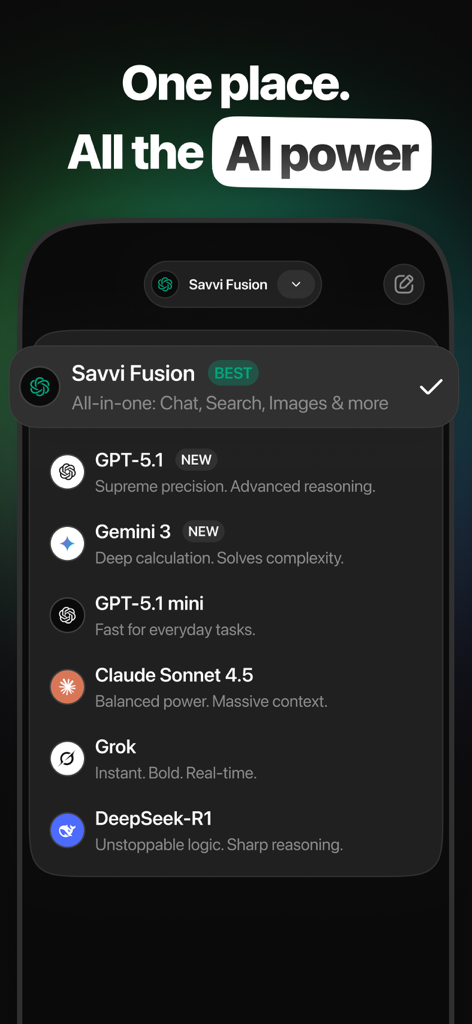Click the green BEST badge
Image resolution: width=472 pixels, height=1024 pixels.
tap(233, 374)
